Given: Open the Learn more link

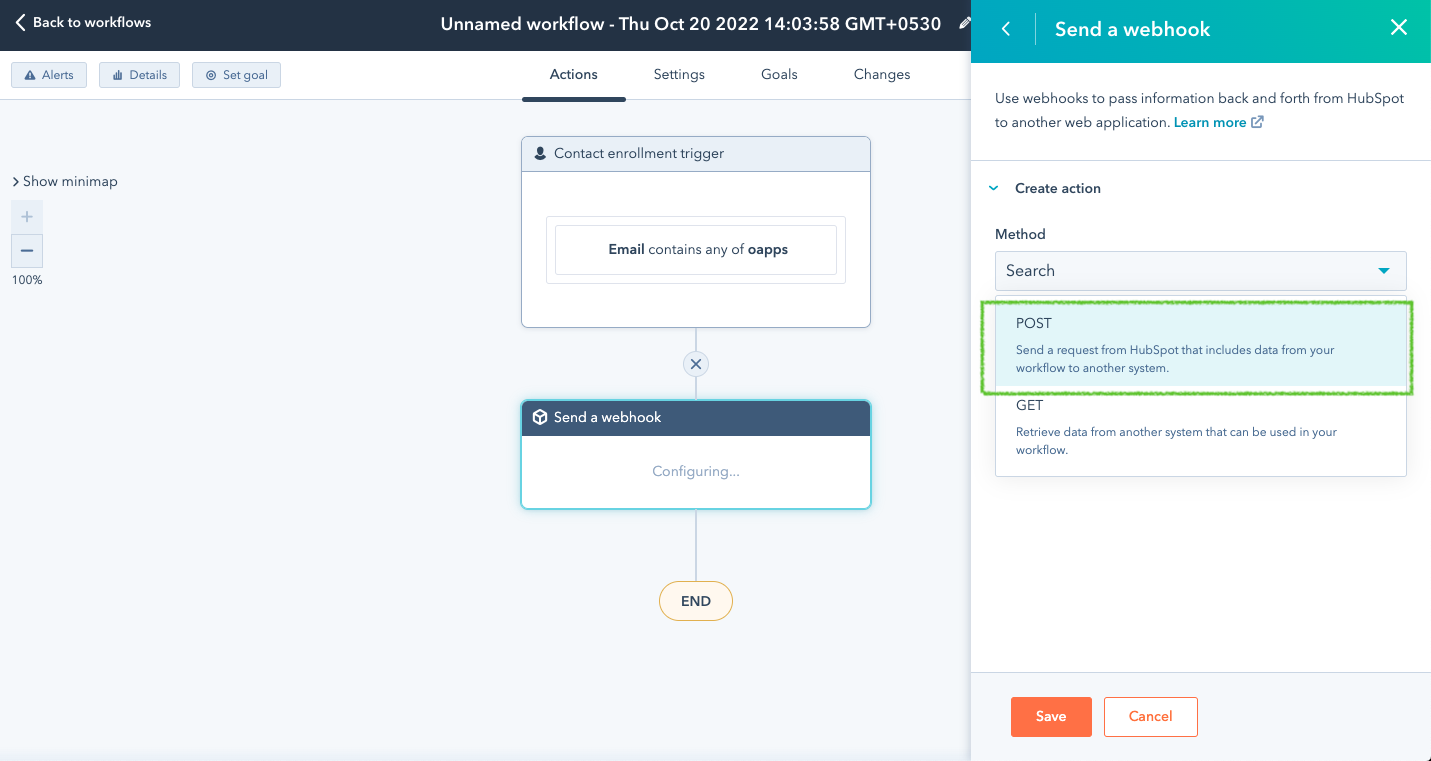Looking at the screenshot, I should 1218,122.
